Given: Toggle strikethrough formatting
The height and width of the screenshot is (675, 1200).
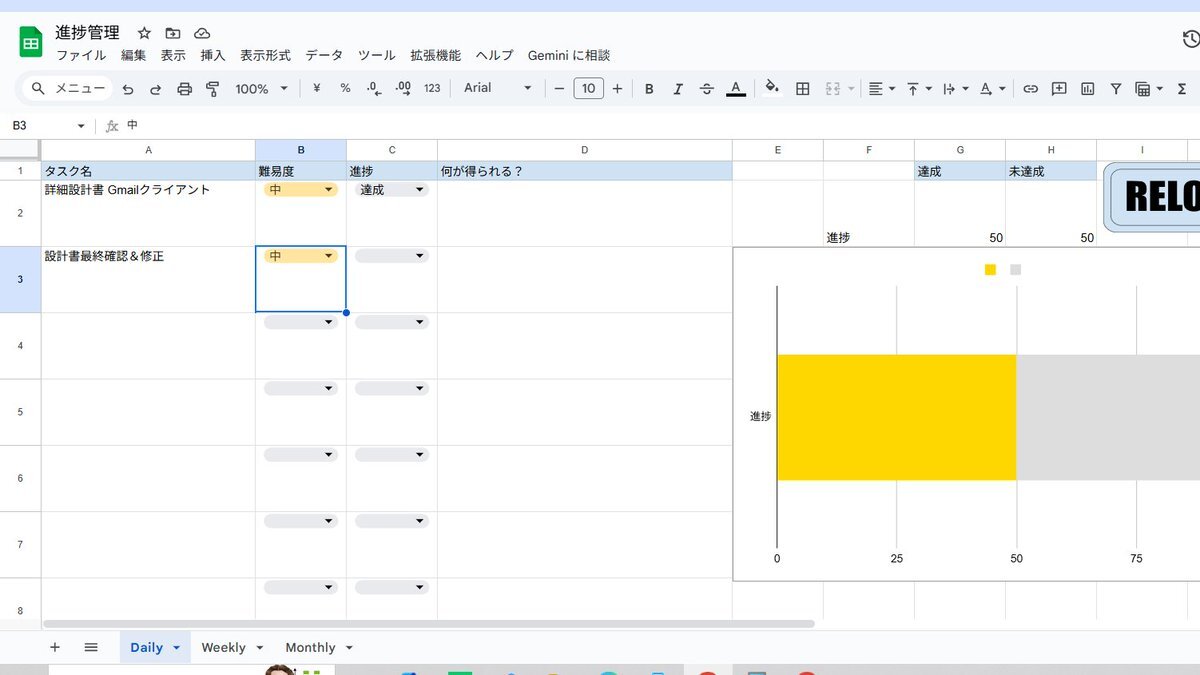Looking at the screenshot, I should [x=707, y=89].
